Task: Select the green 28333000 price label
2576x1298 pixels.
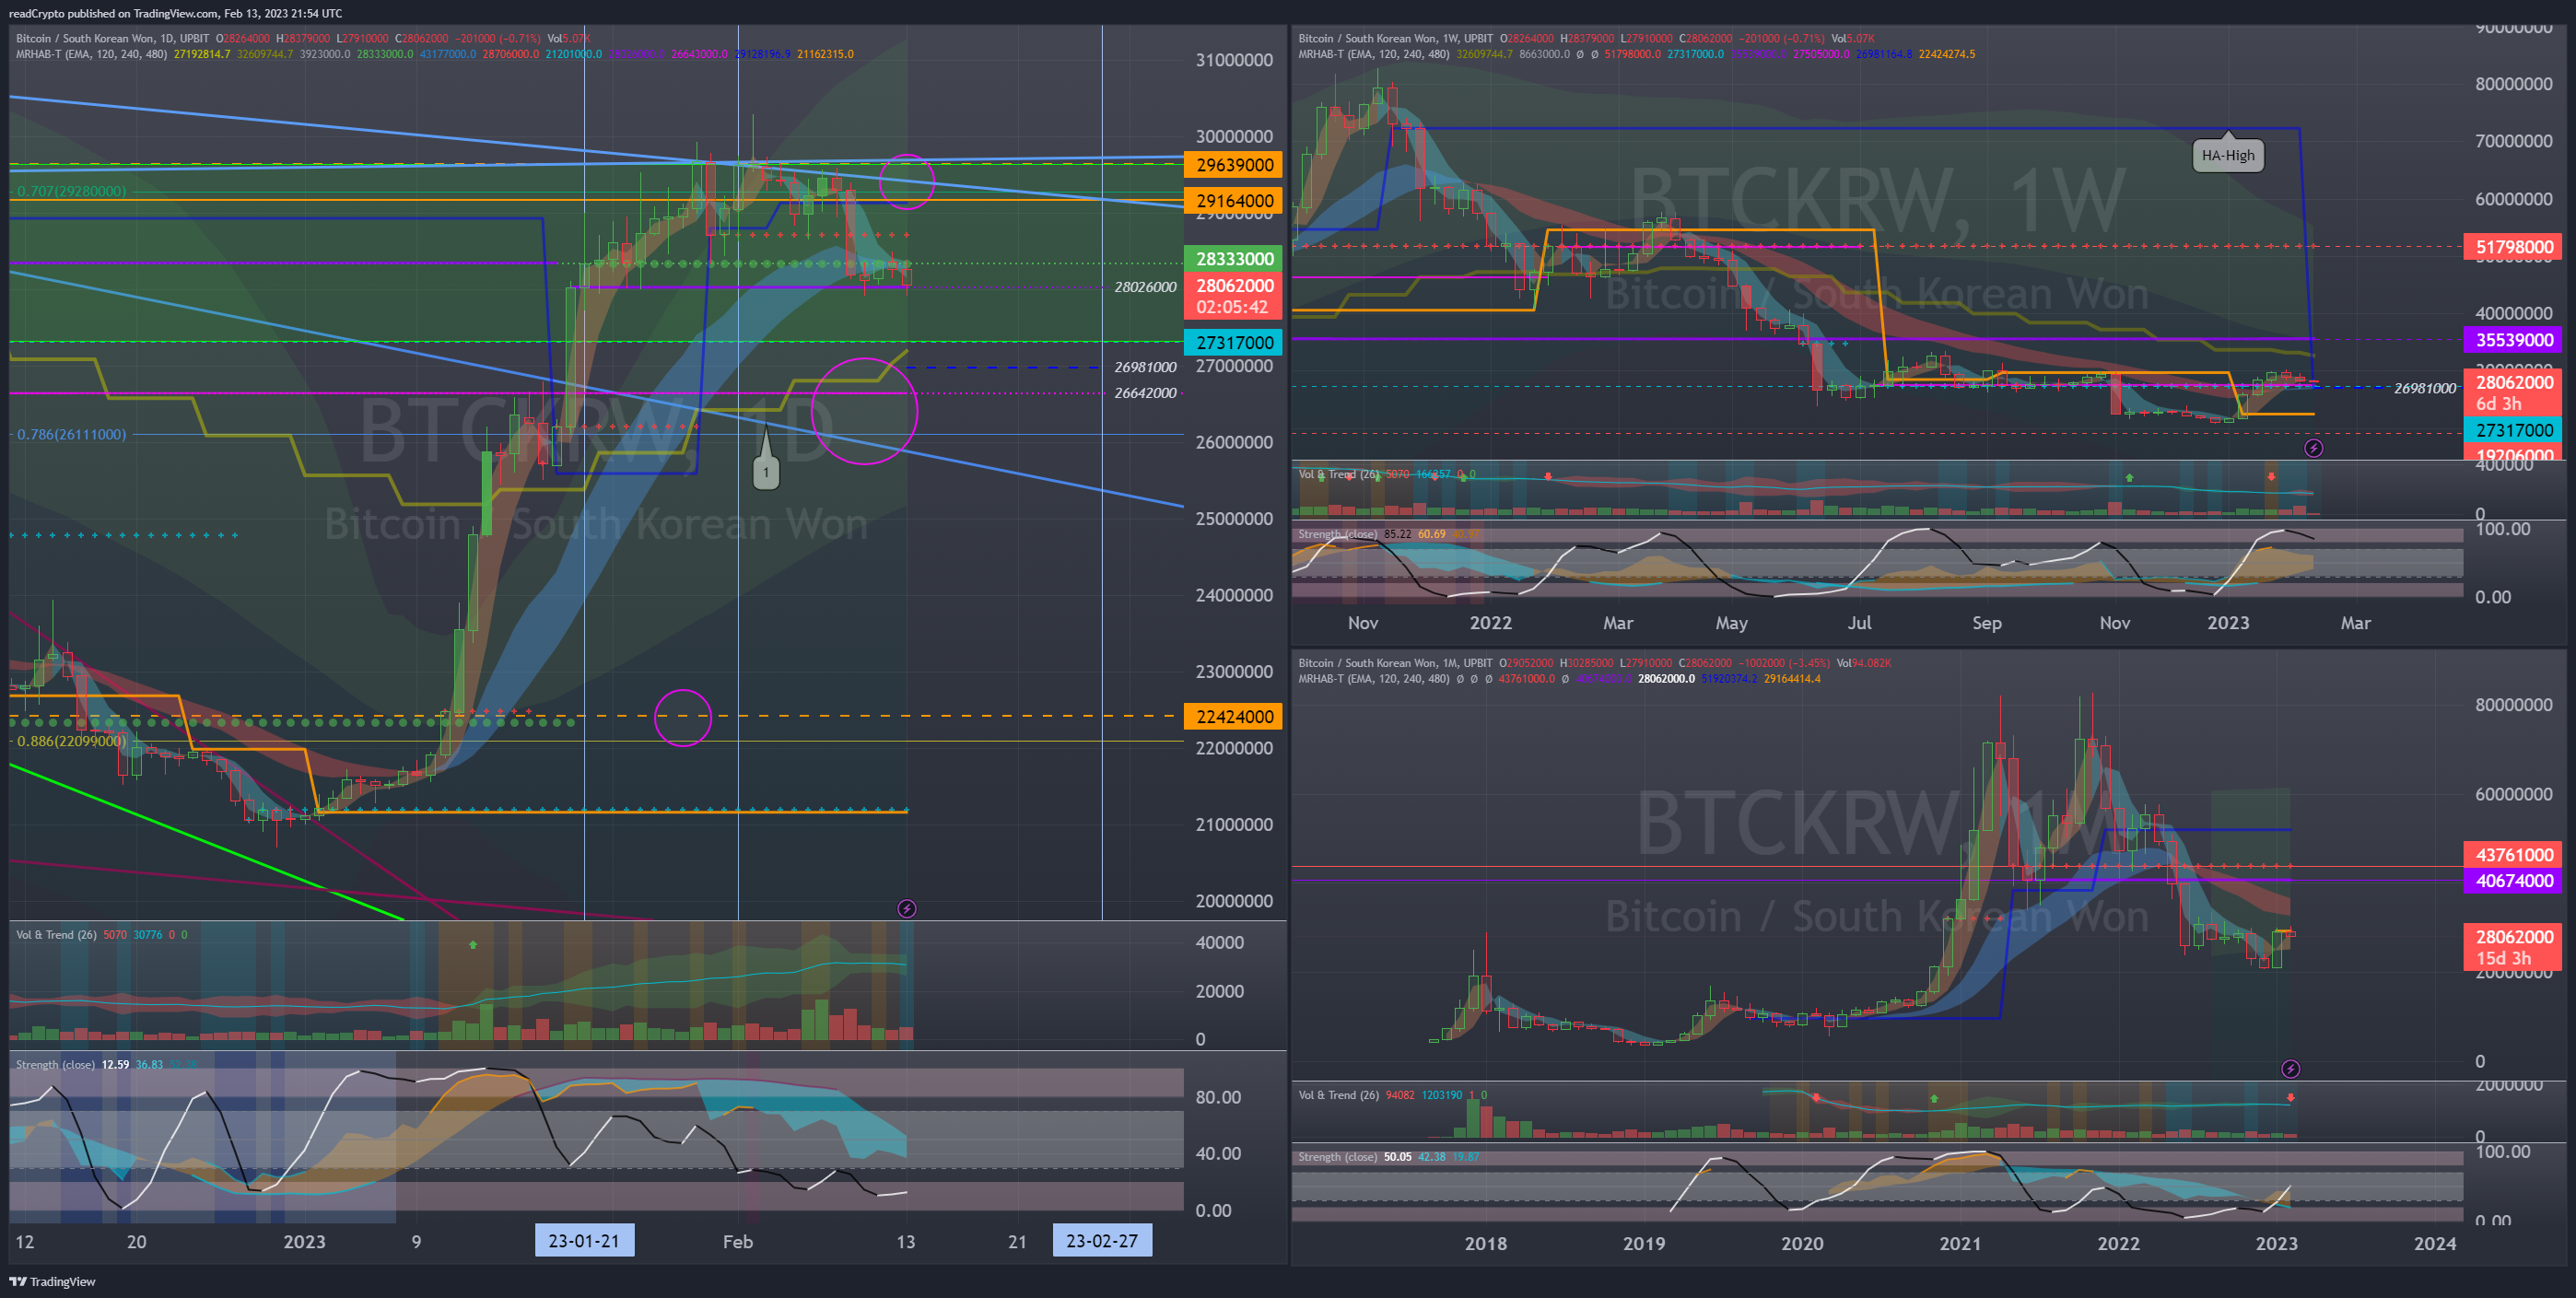Action: pyautogui.click(x=1233, y=259)
